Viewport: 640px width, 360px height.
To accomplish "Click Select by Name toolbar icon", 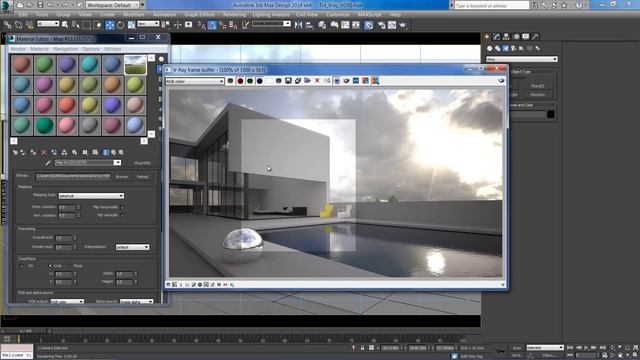I will (x=76, y=25).
